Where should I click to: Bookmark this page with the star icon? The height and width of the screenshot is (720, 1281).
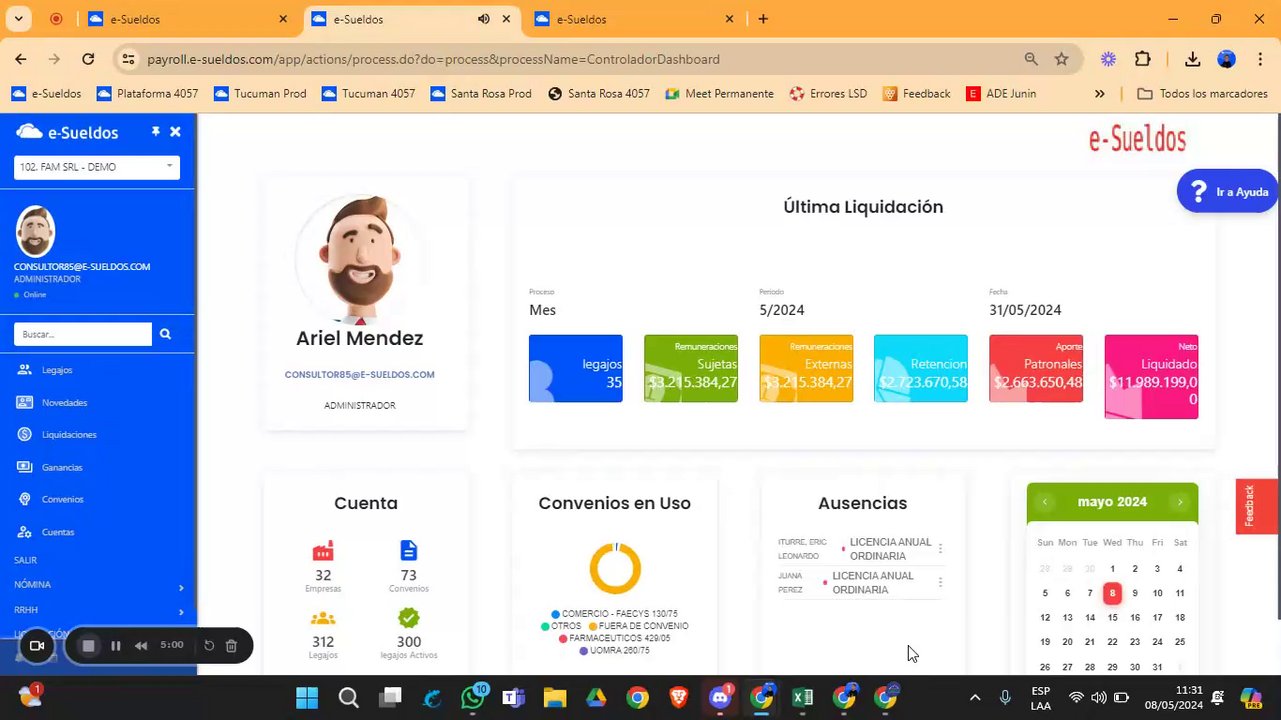coord(1061,59)
